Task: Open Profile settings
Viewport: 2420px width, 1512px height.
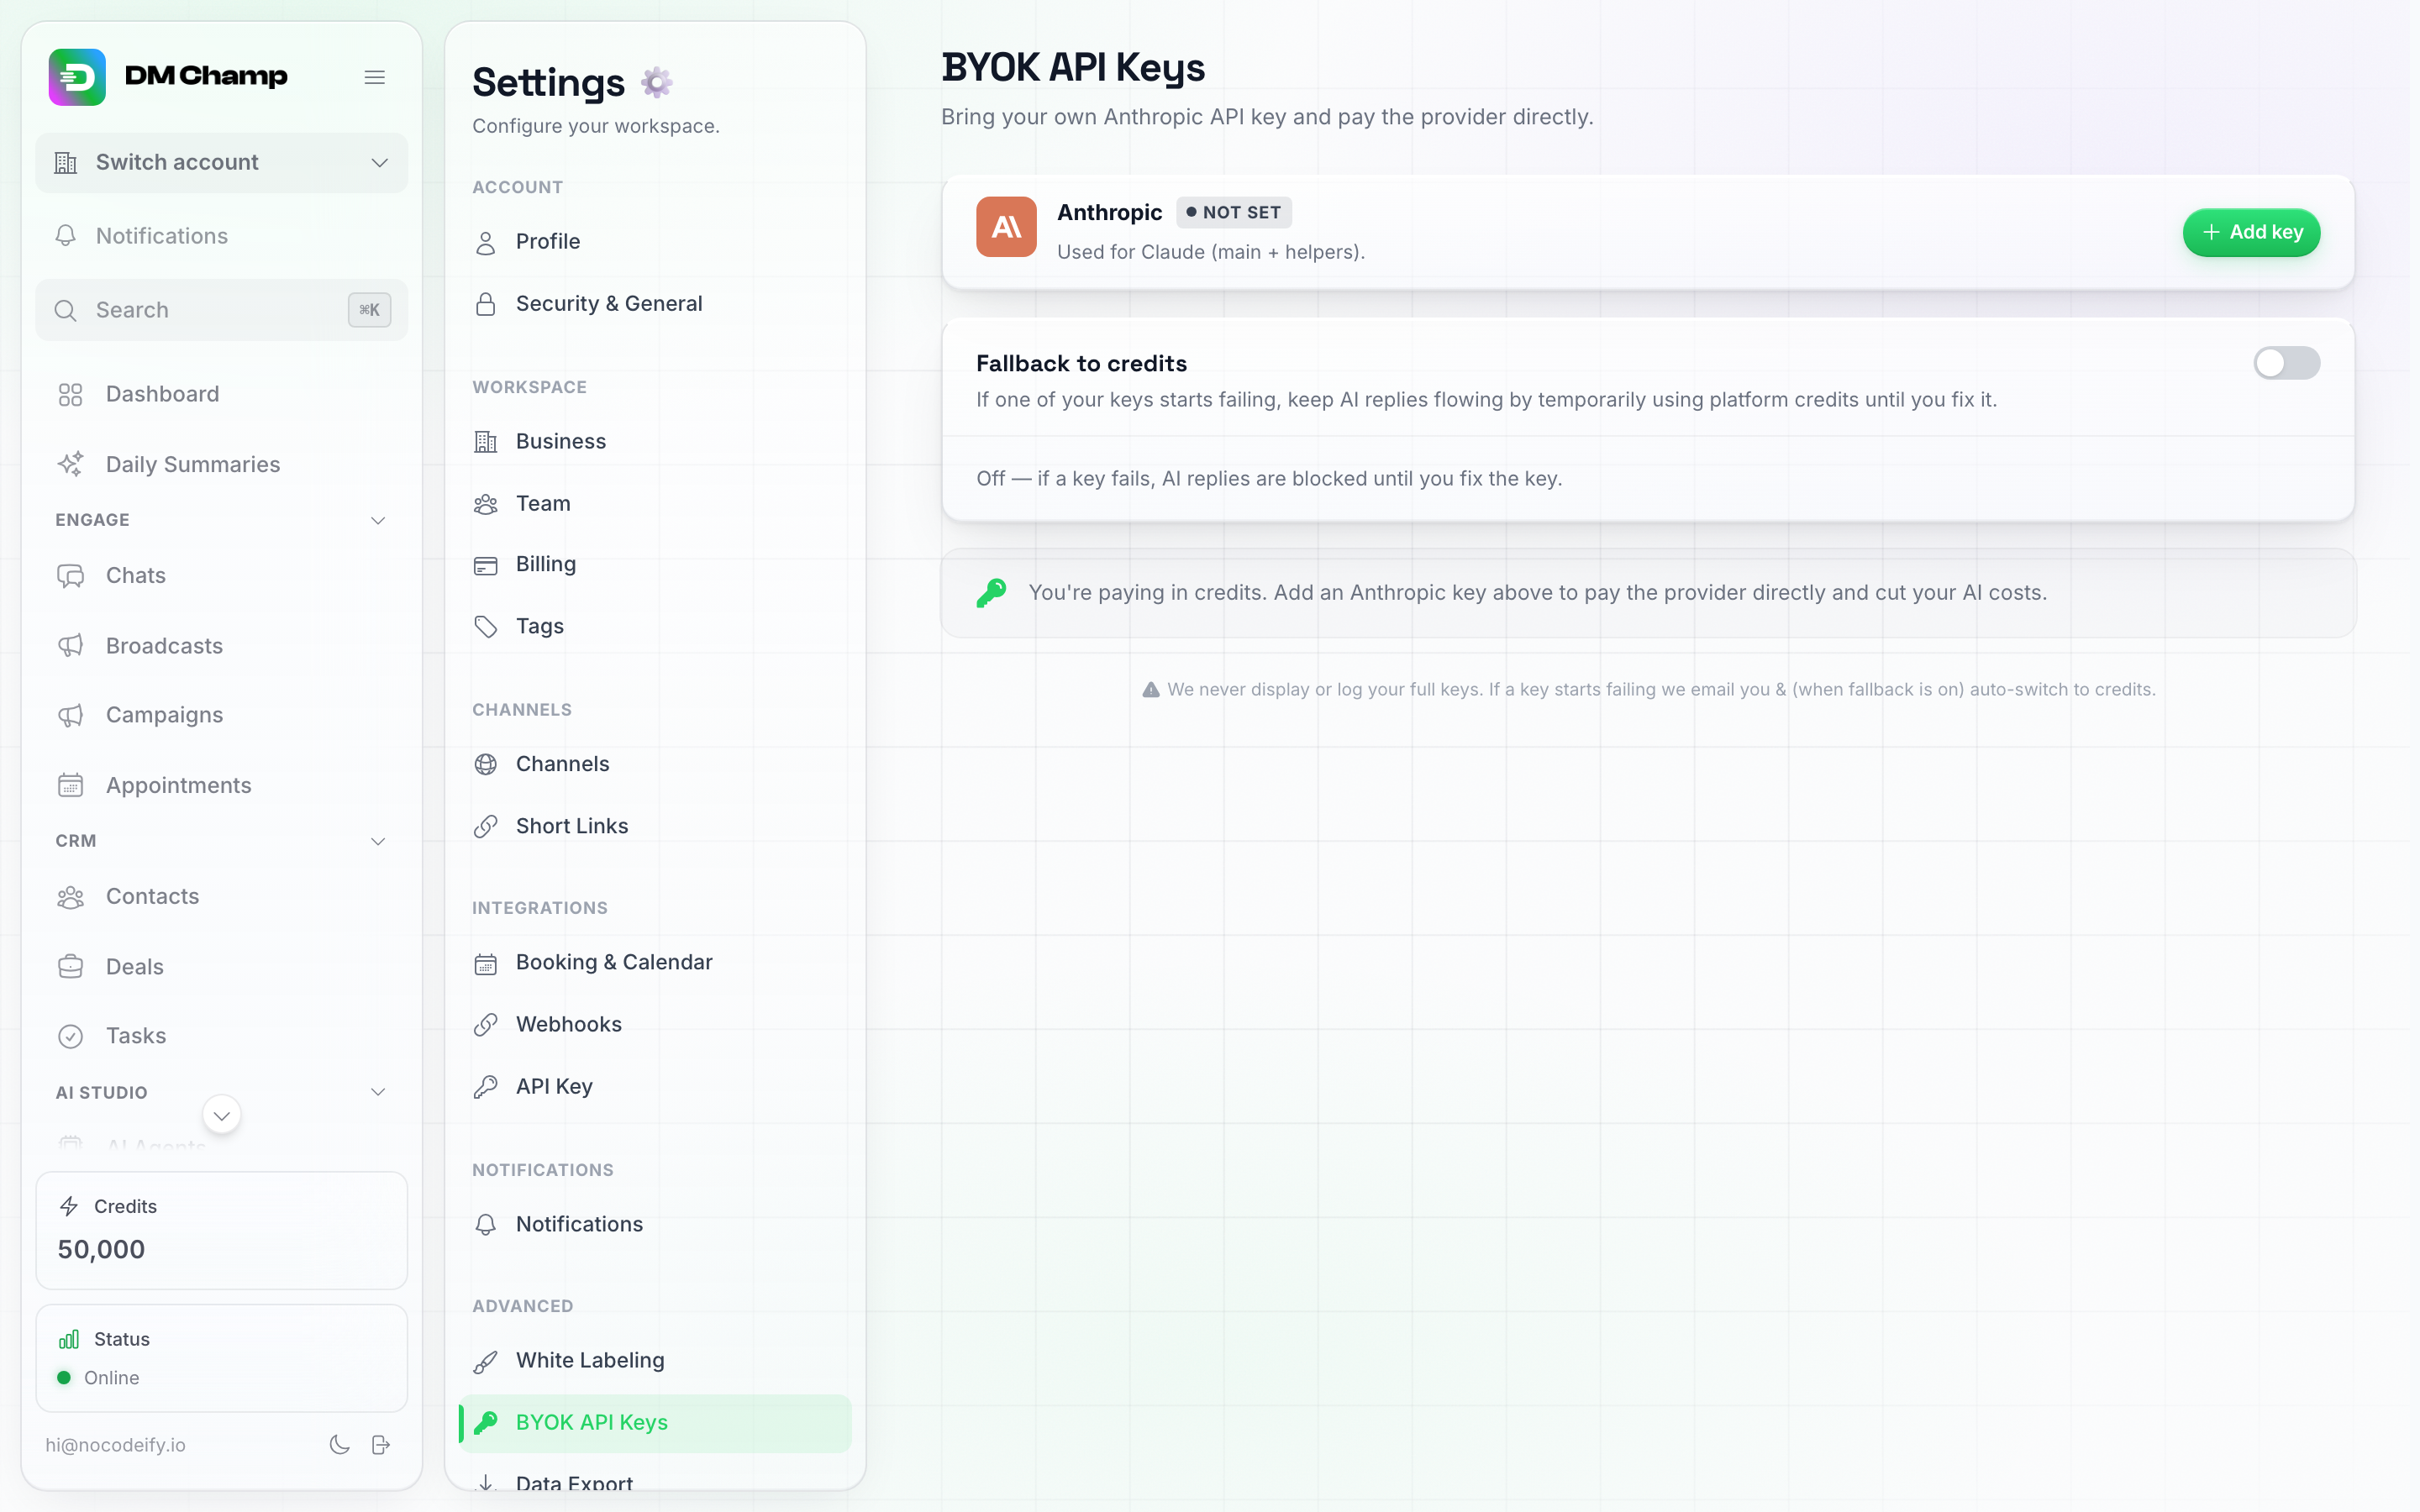Action: tap(655, 242)
